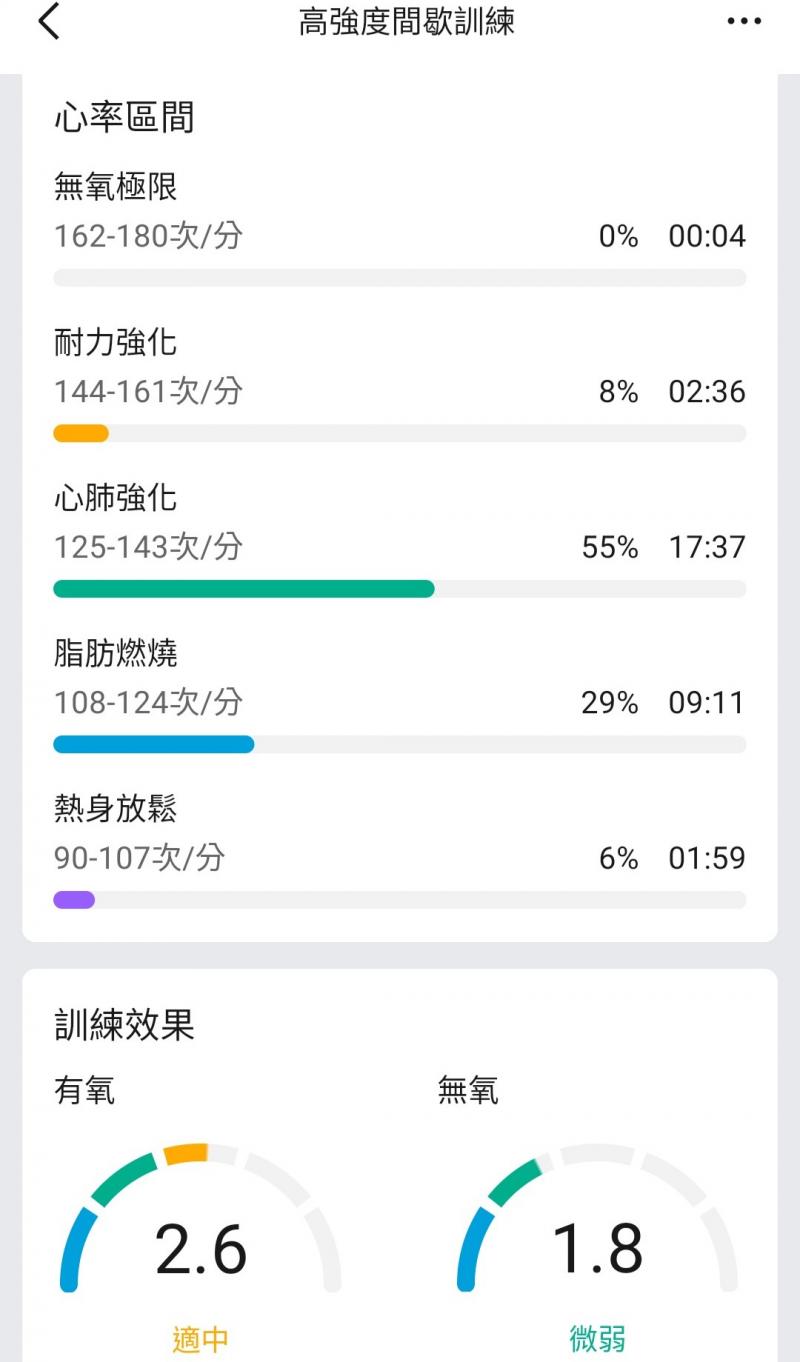
Task: Tap the 無氧極限 empty progress bar
Action: point(400,278)
